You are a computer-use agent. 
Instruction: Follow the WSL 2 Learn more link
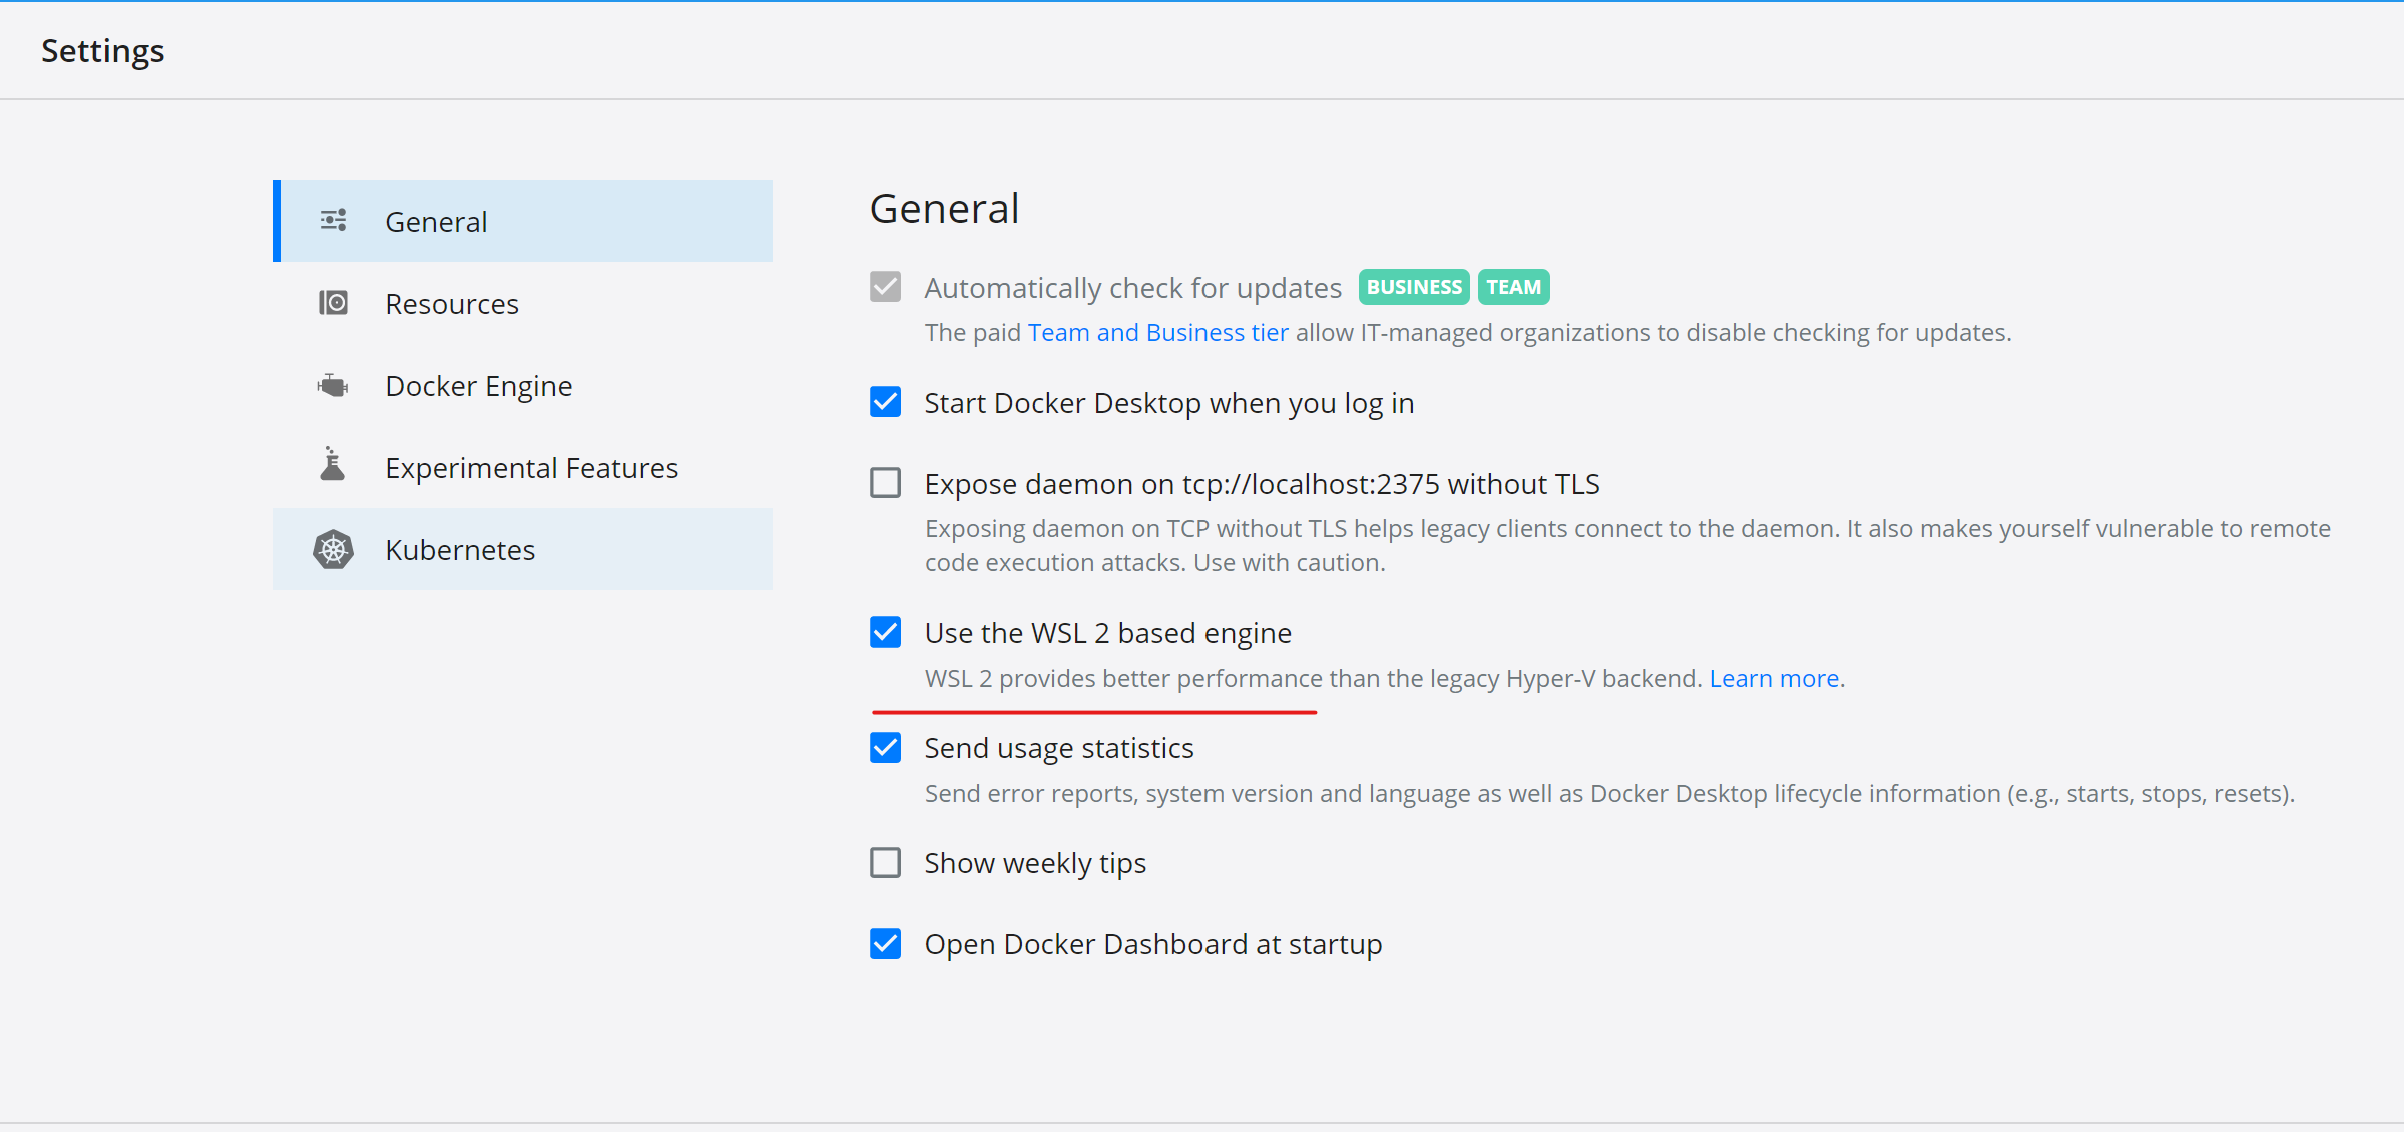click(x=1774, y=678)
